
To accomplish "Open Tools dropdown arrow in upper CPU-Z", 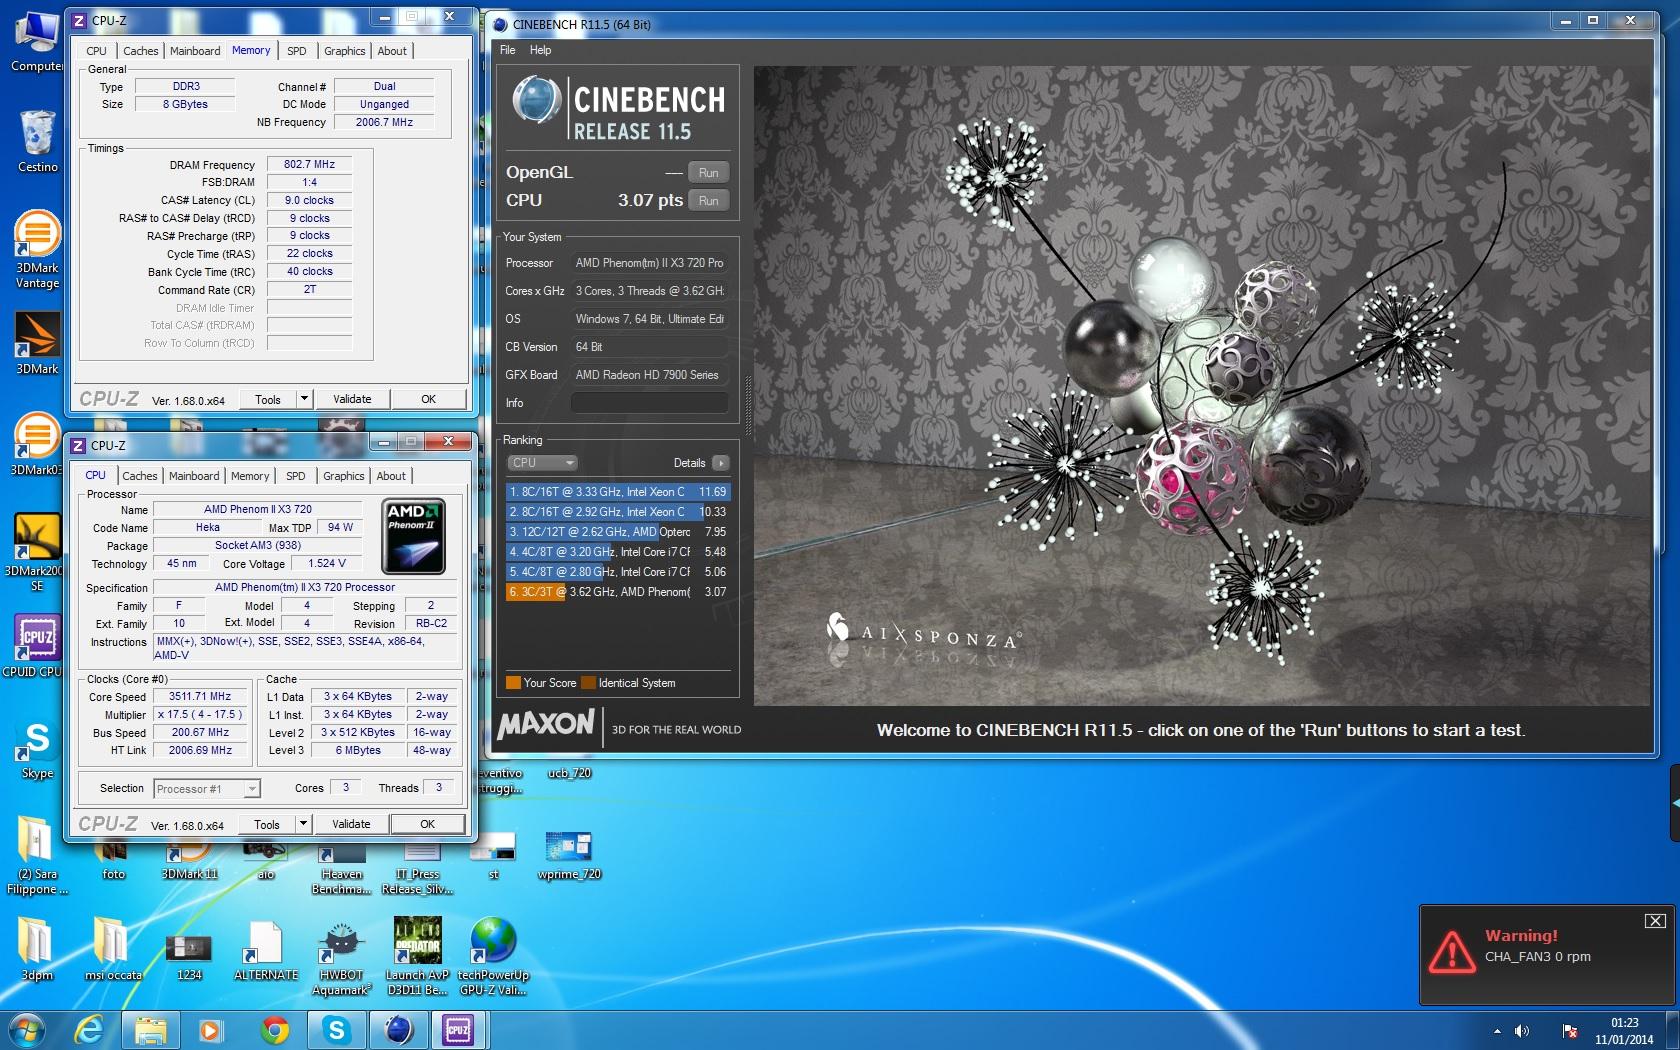I will (304, 399).
